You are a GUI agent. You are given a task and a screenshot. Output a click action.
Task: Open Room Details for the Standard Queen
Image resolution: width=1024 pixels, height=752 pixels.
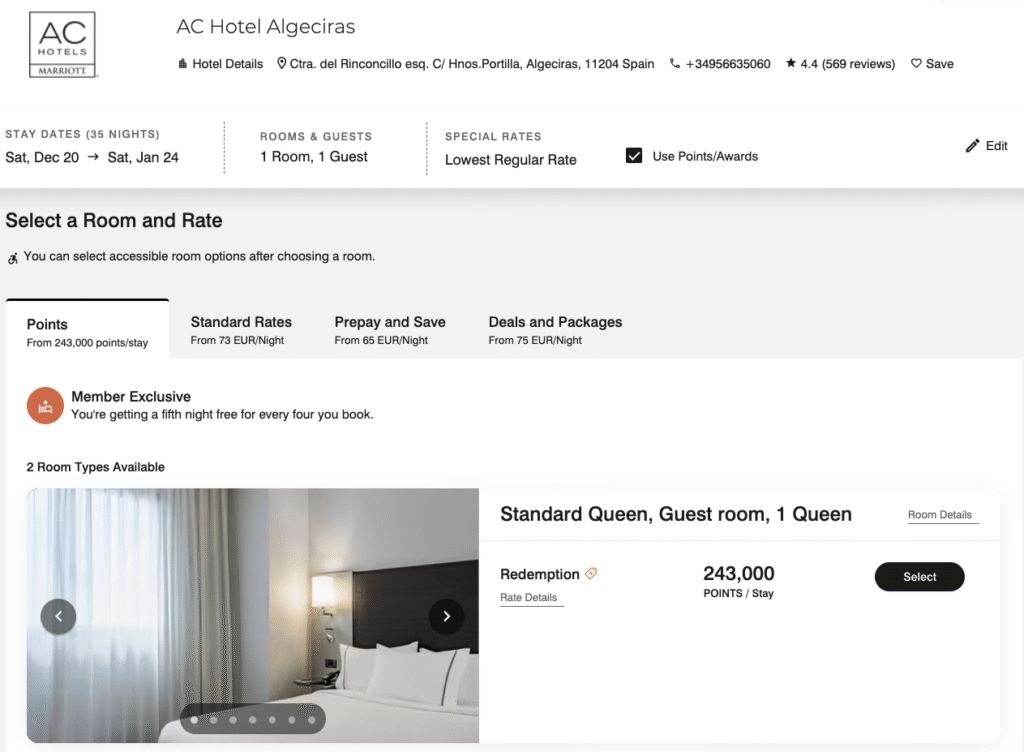(x=941, y=514)
